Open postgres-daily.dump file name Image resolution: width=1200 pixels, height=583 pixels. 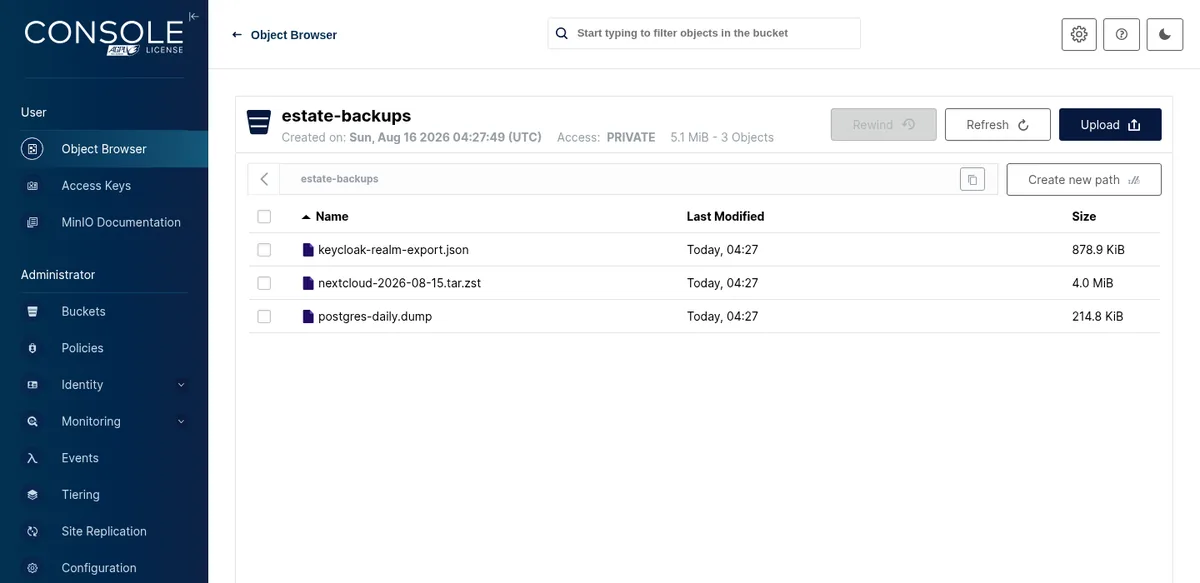coord(374,316)
